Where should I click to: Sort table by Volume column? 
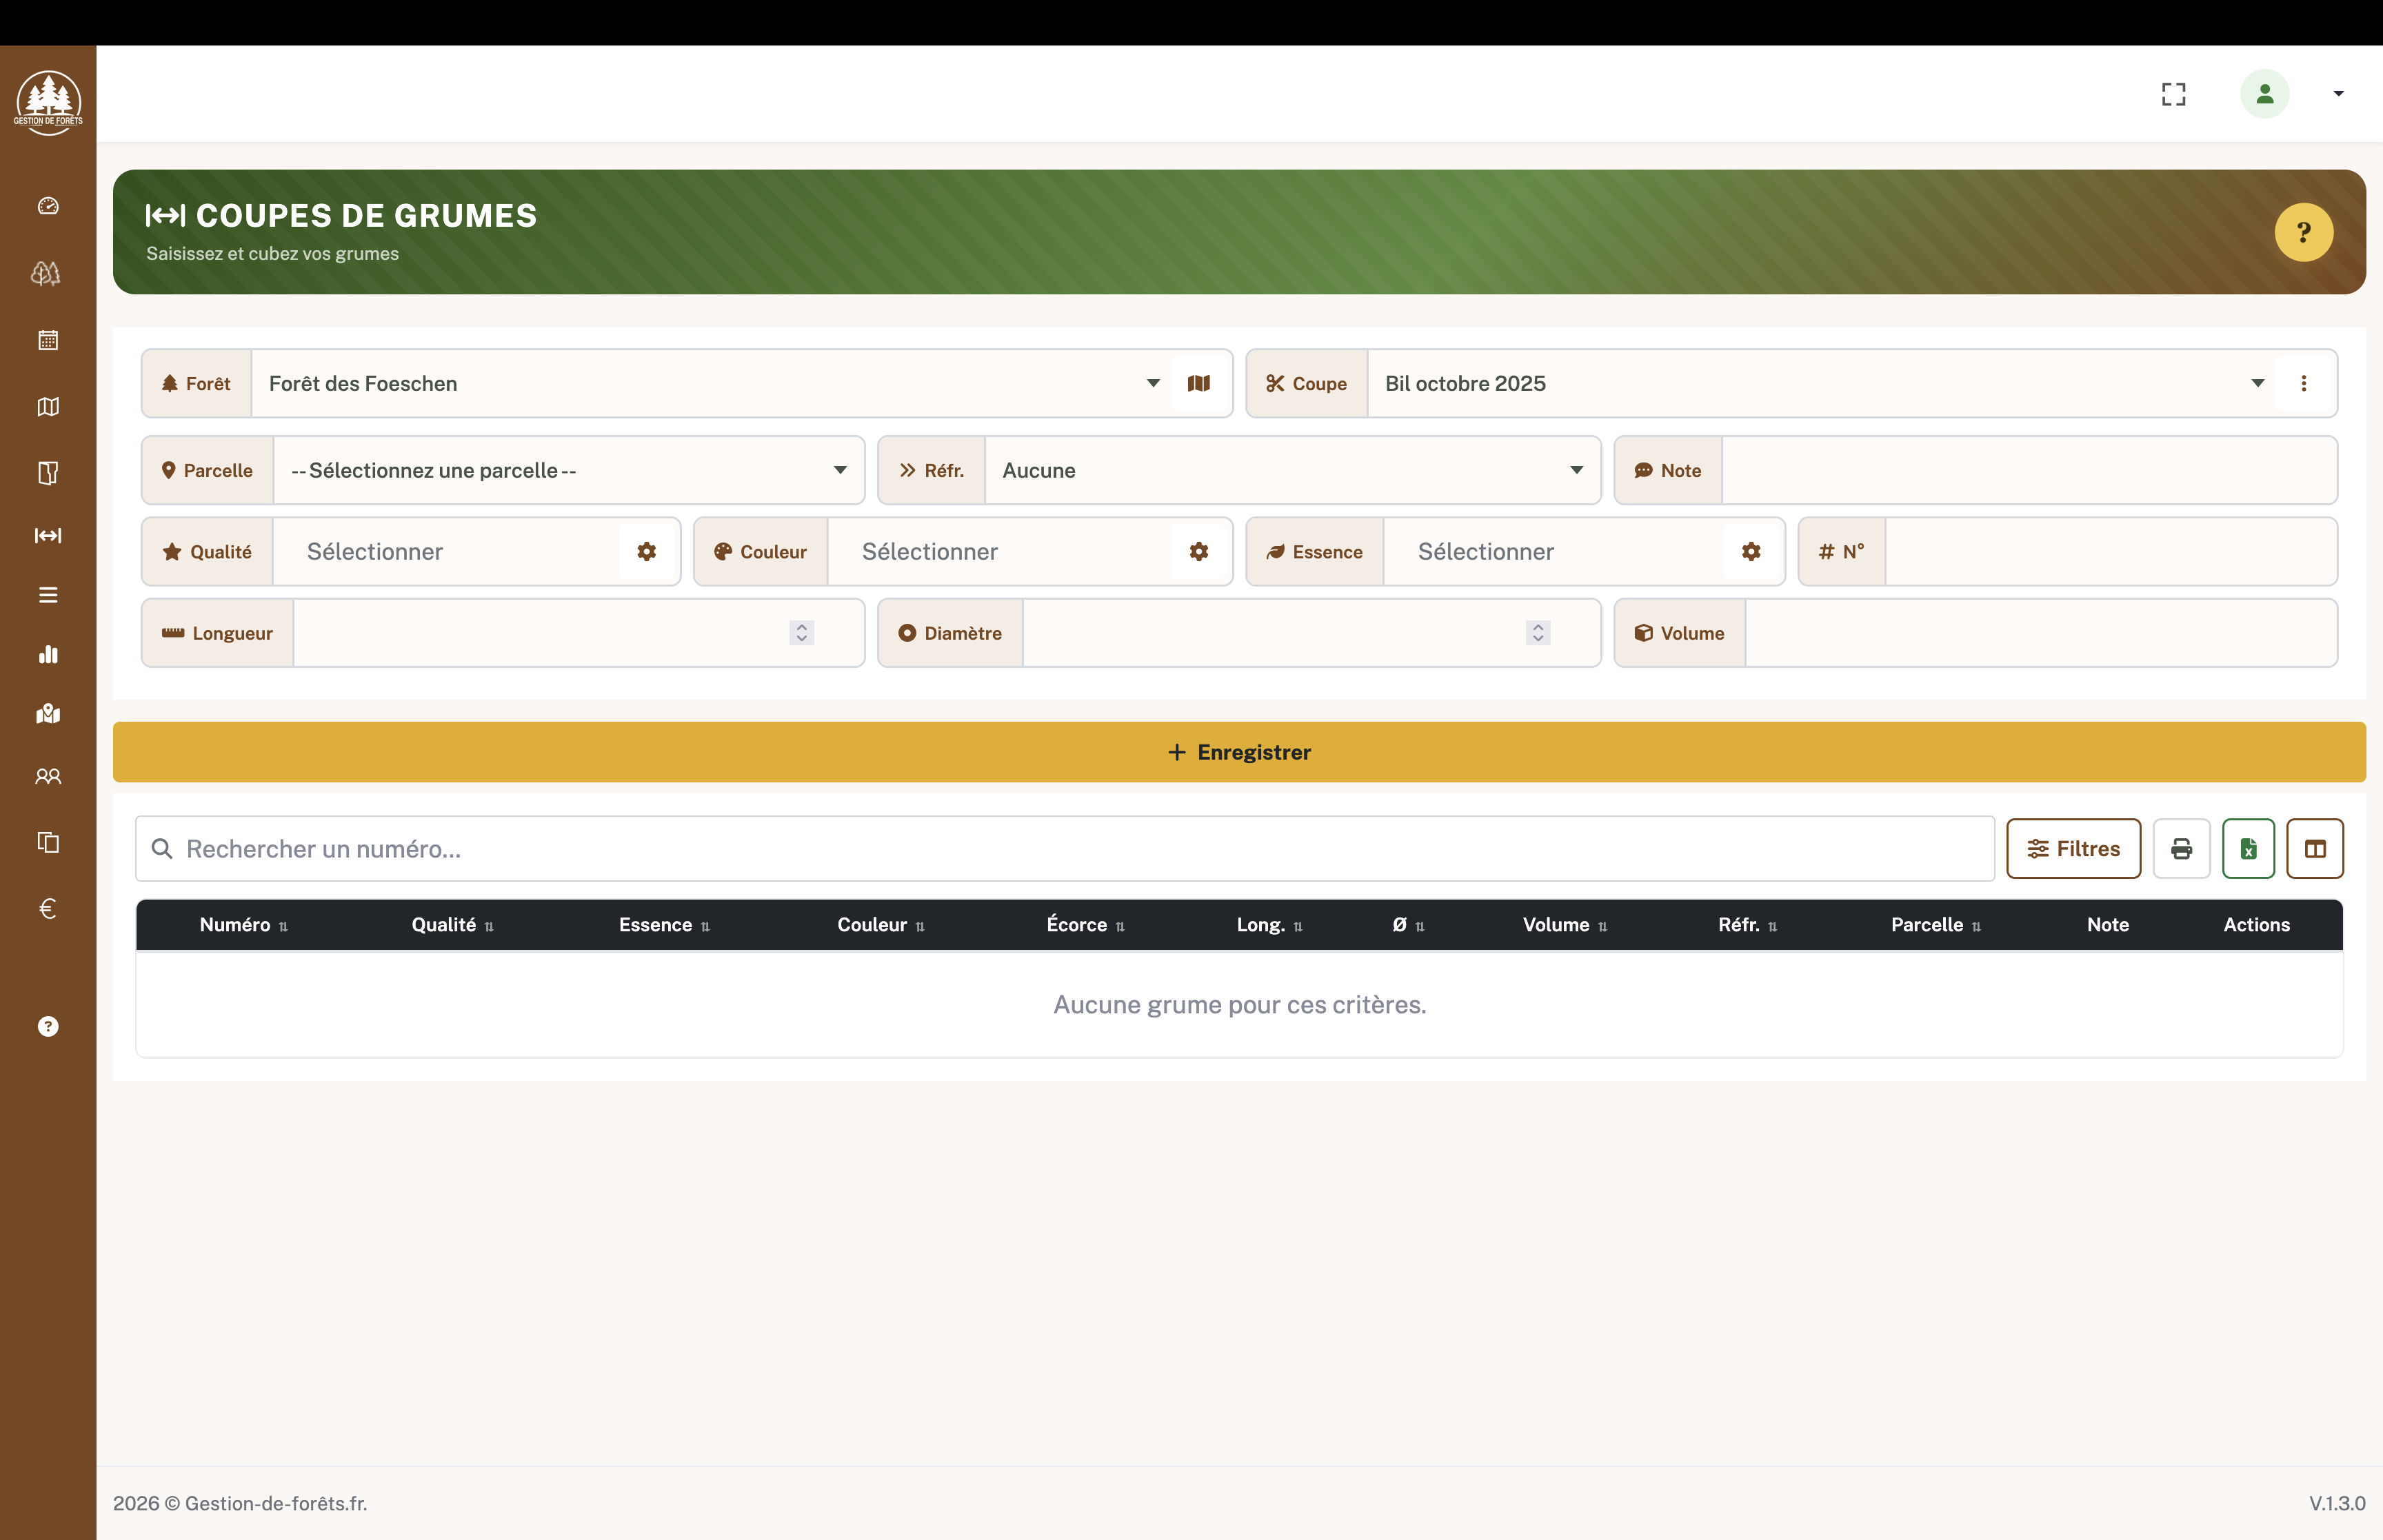click(1565, 925)
